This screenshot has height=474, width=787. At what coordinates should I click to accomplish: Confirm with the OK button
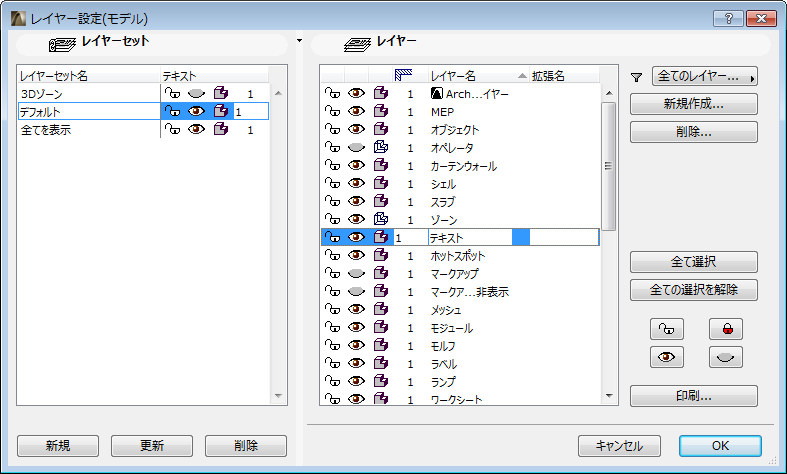tap(720, 445)
